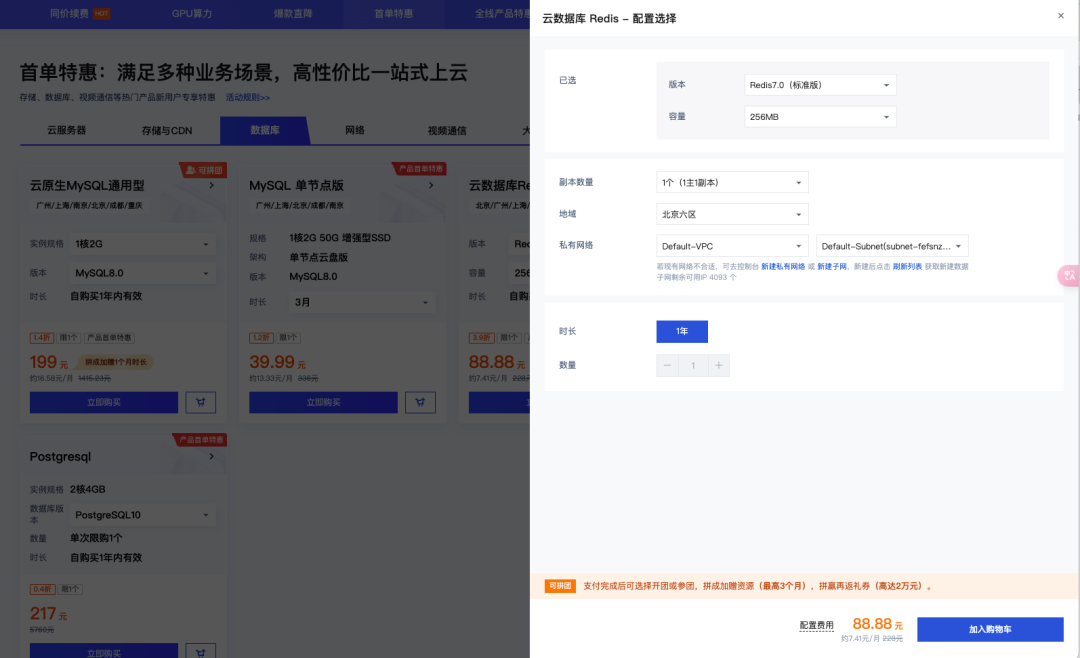
Task: Click the 39.99 元 price
Action: click(x=277, y=362)
